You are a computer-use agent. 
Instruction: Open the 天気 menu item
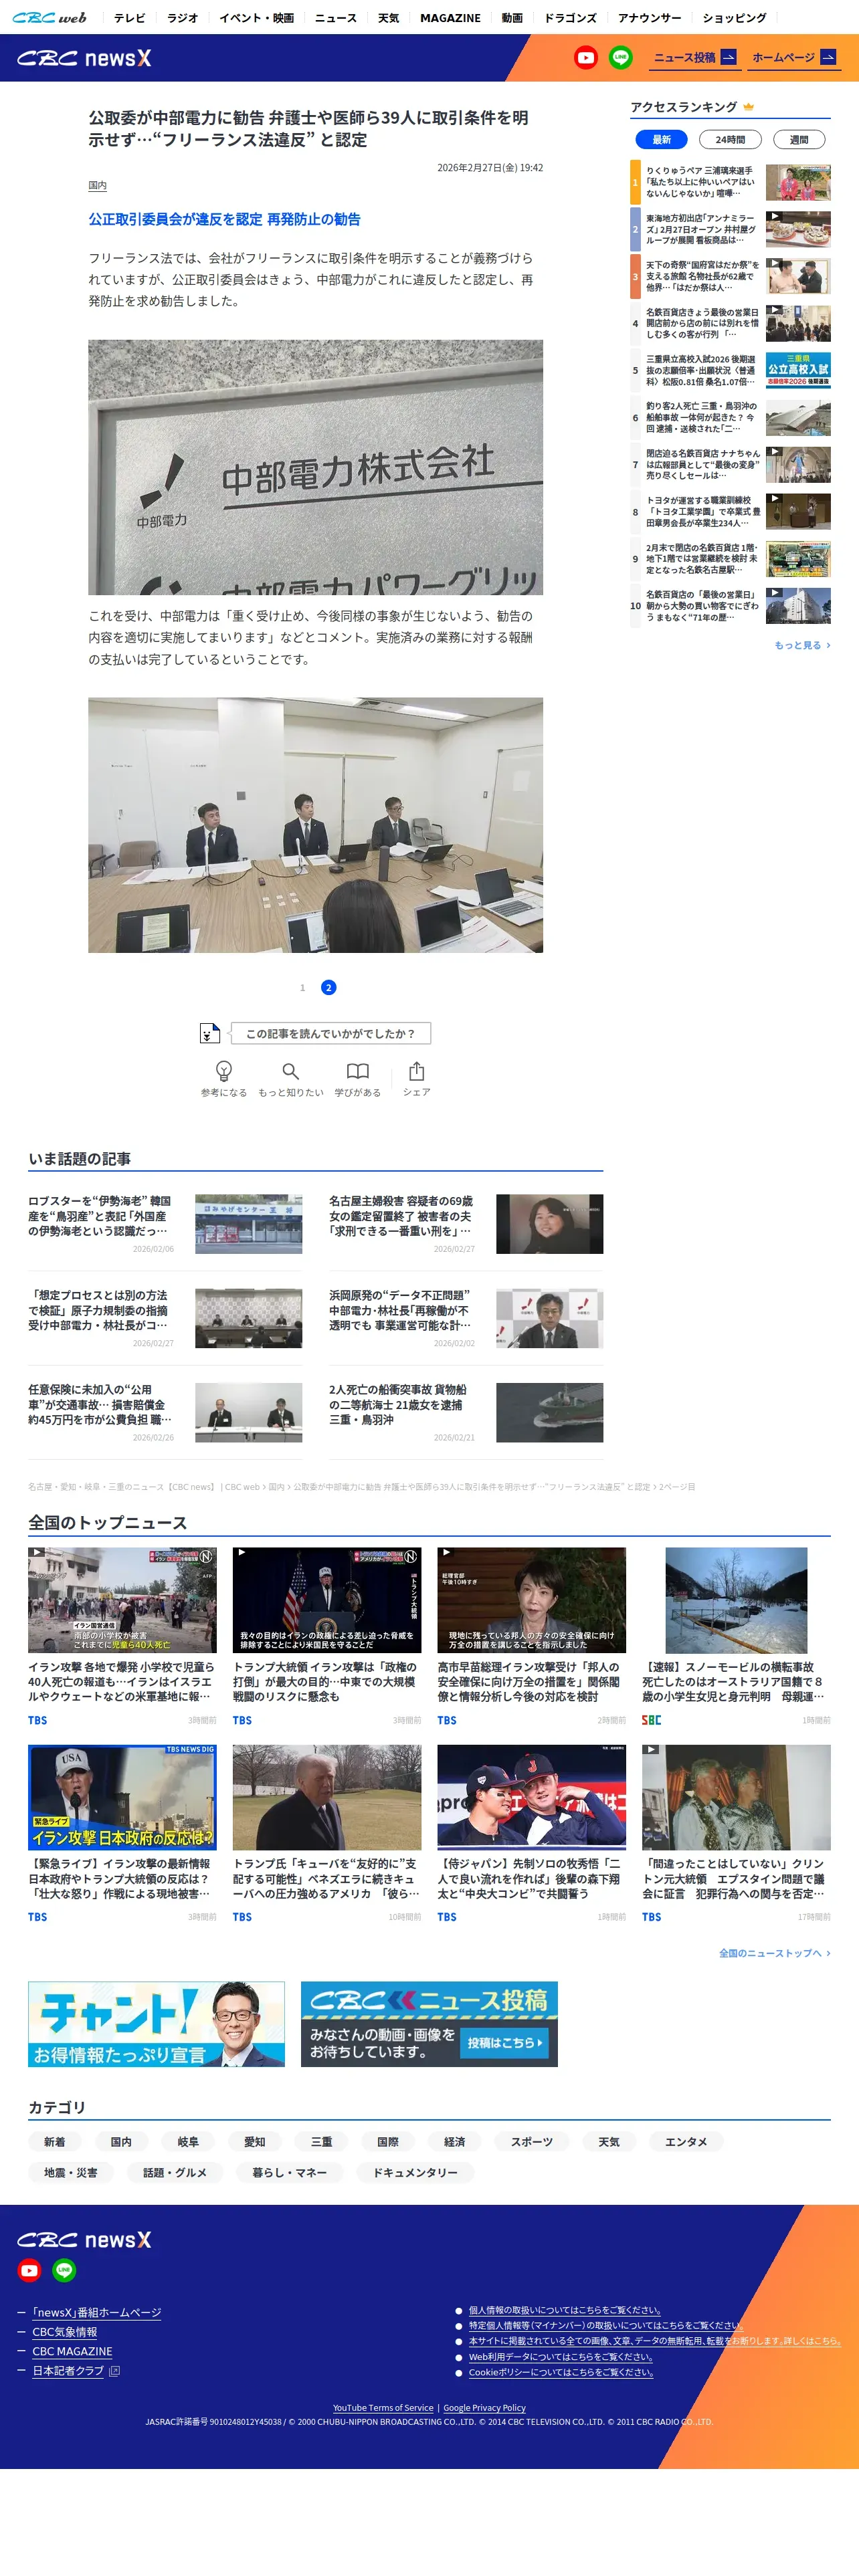388,18
